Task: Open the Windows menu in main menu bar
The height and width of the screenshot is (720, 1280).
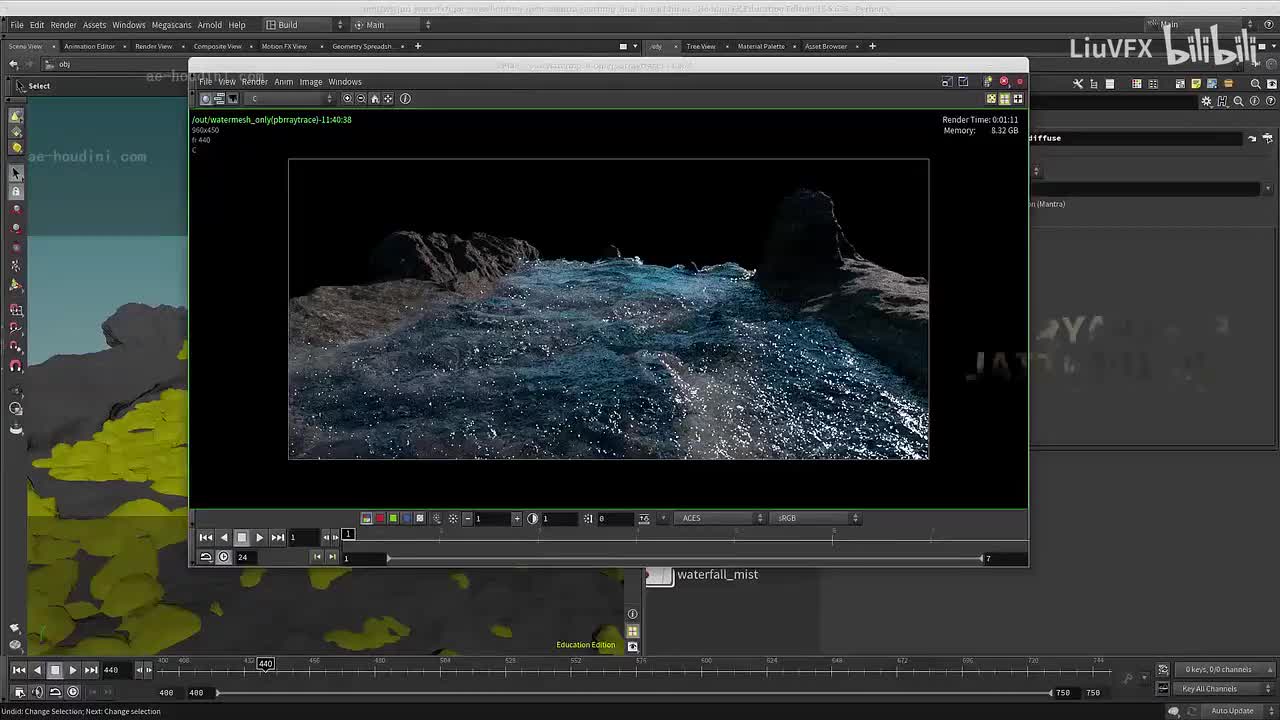Action: coord(128,25)
